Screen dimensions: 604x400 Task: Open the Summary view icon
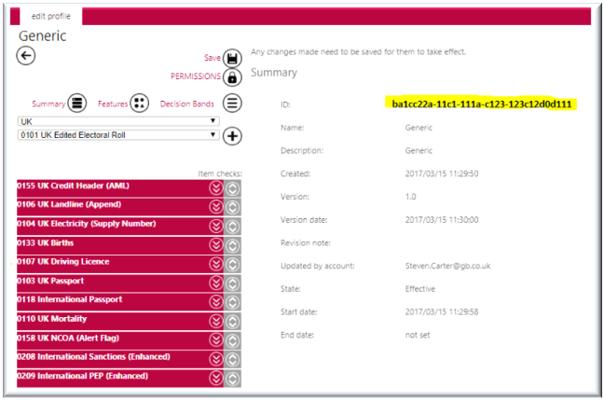[77, 103]
